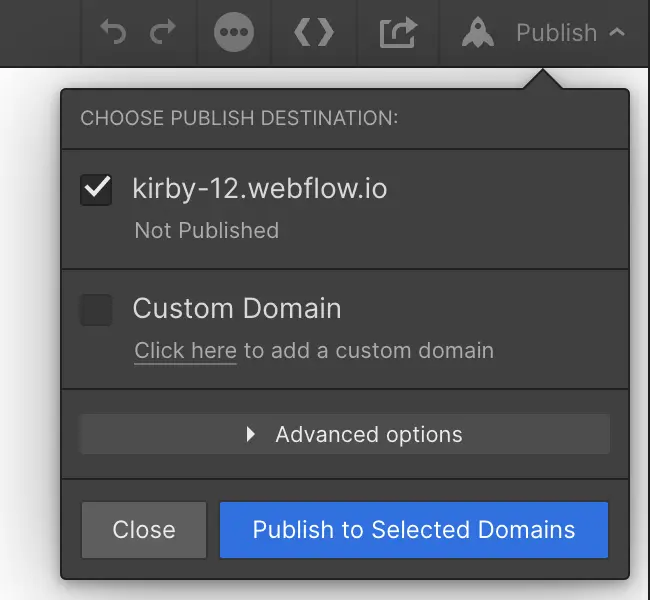Click the Publish toolbar label

556,32
